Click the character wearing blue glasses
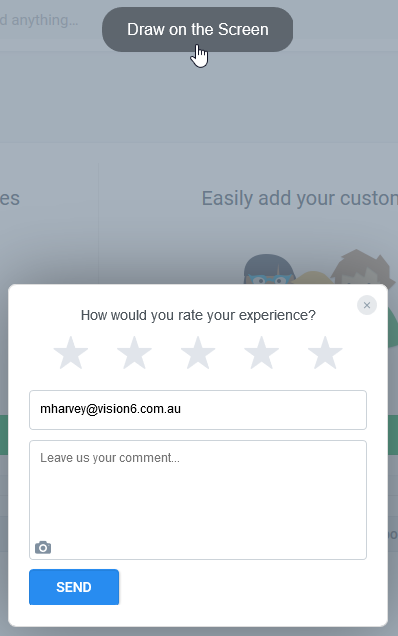This screenshot has width=398, height=636. 268,269
